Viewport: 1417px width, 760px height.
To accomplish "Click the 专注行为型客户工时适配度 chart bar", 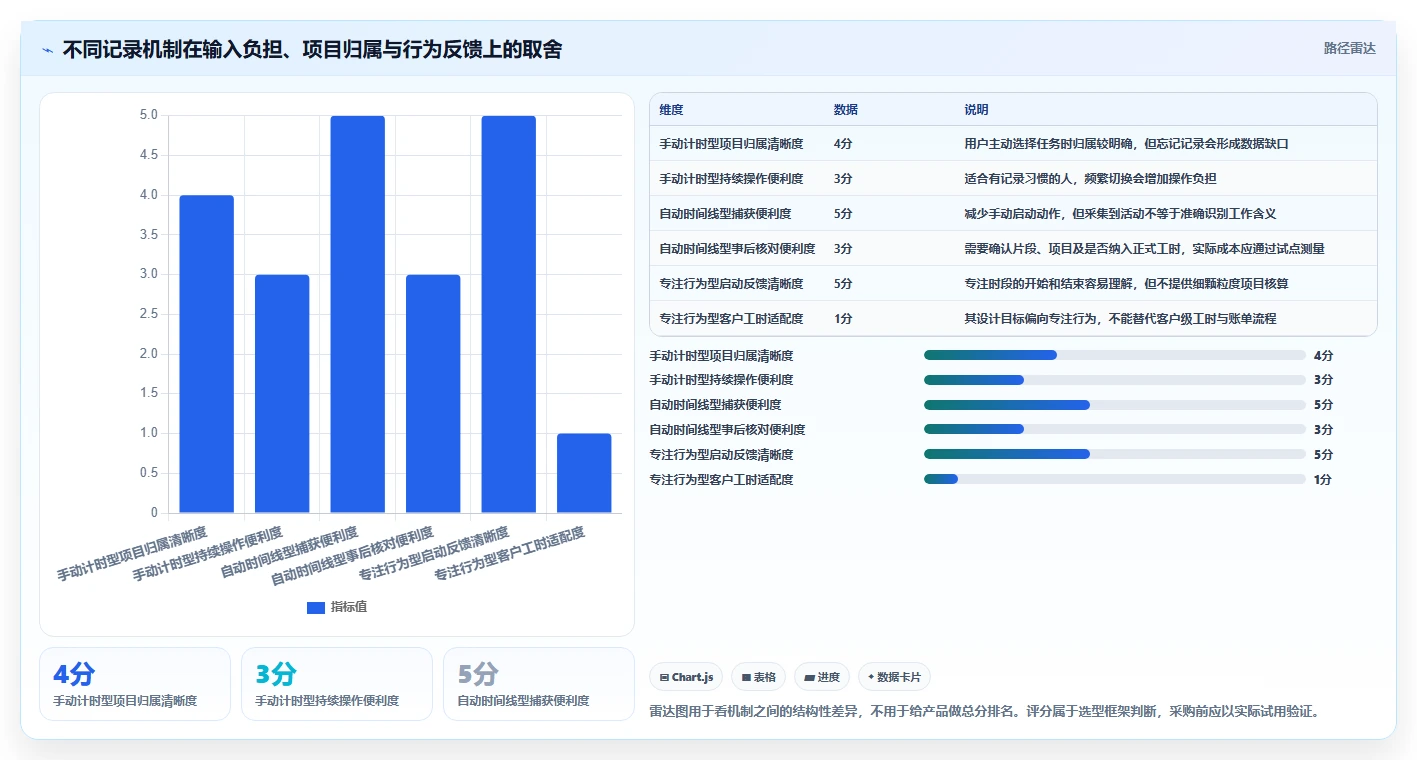I will 584,473.
